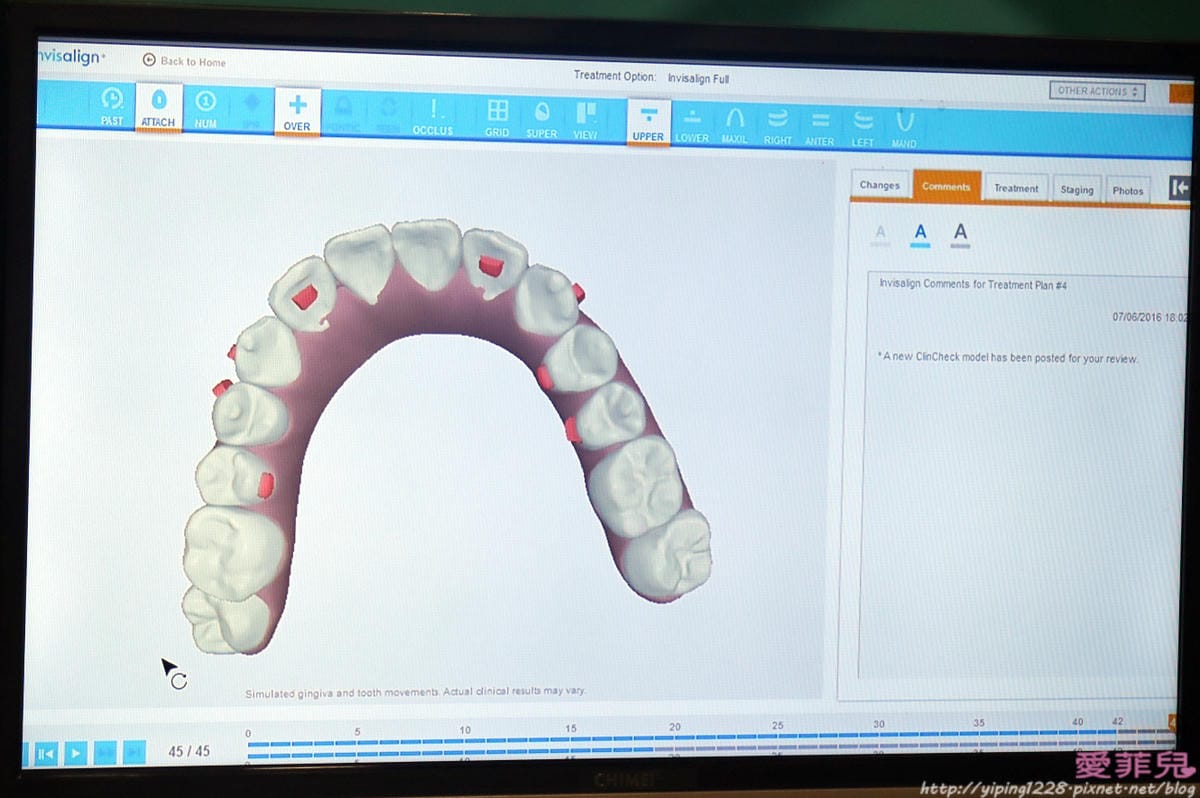The height and width of the screenshot is (798, 1200).
Task: Open the Comments tab
Action: click(946, 186)
